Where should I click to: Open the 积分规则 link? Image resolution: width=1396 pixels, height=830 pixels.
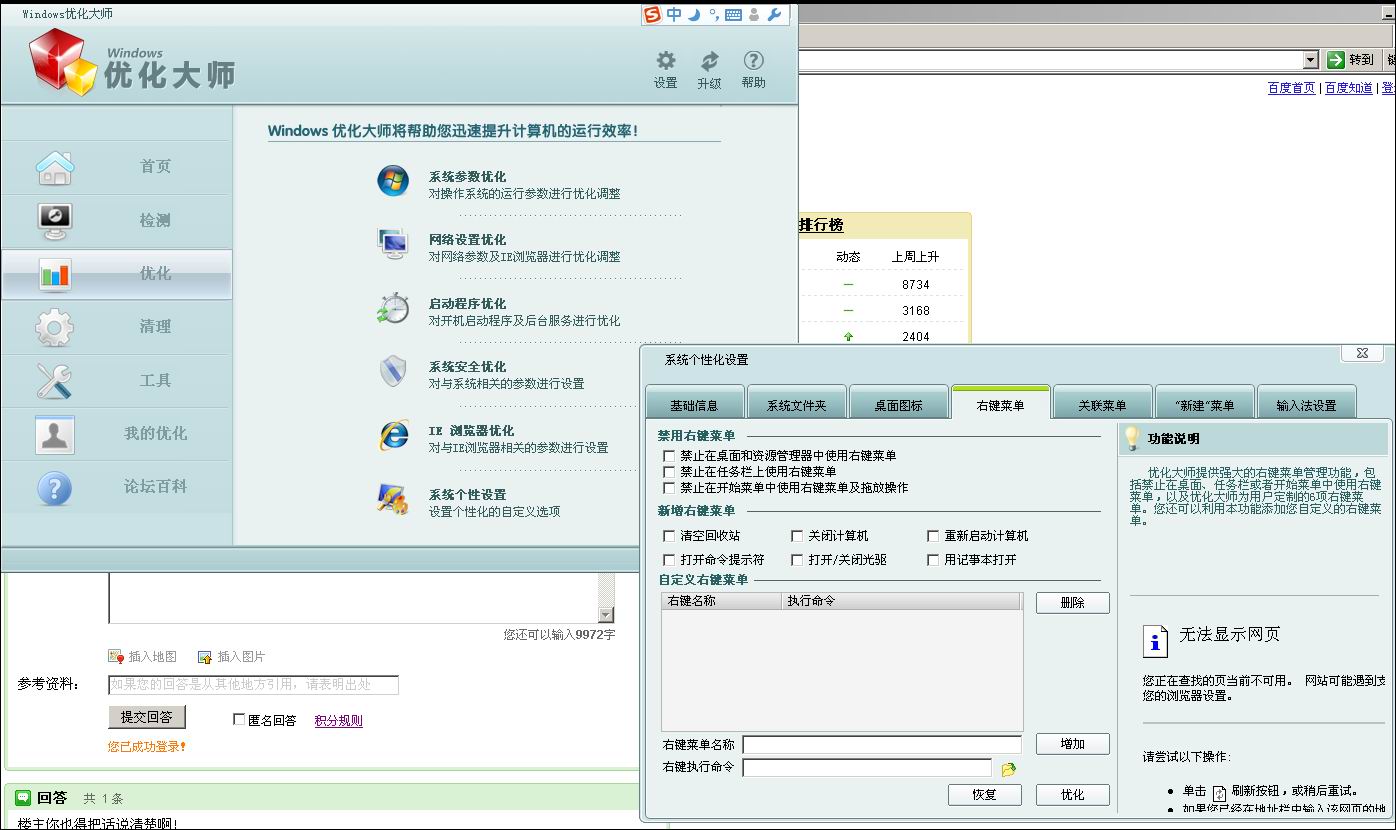pos(338,720)
